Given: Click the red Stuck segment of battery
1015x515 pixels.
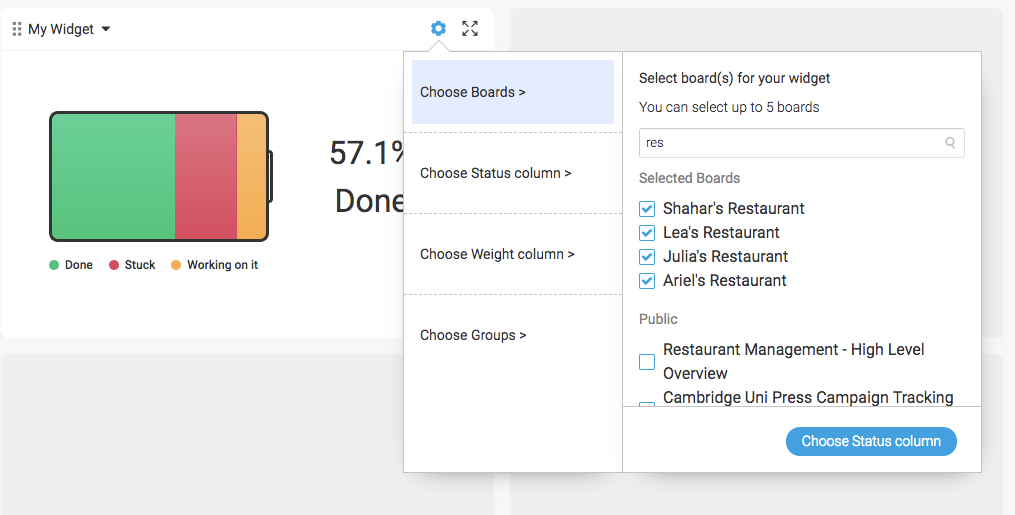Looking at the screenshot, I should click(x=206, y=177).
